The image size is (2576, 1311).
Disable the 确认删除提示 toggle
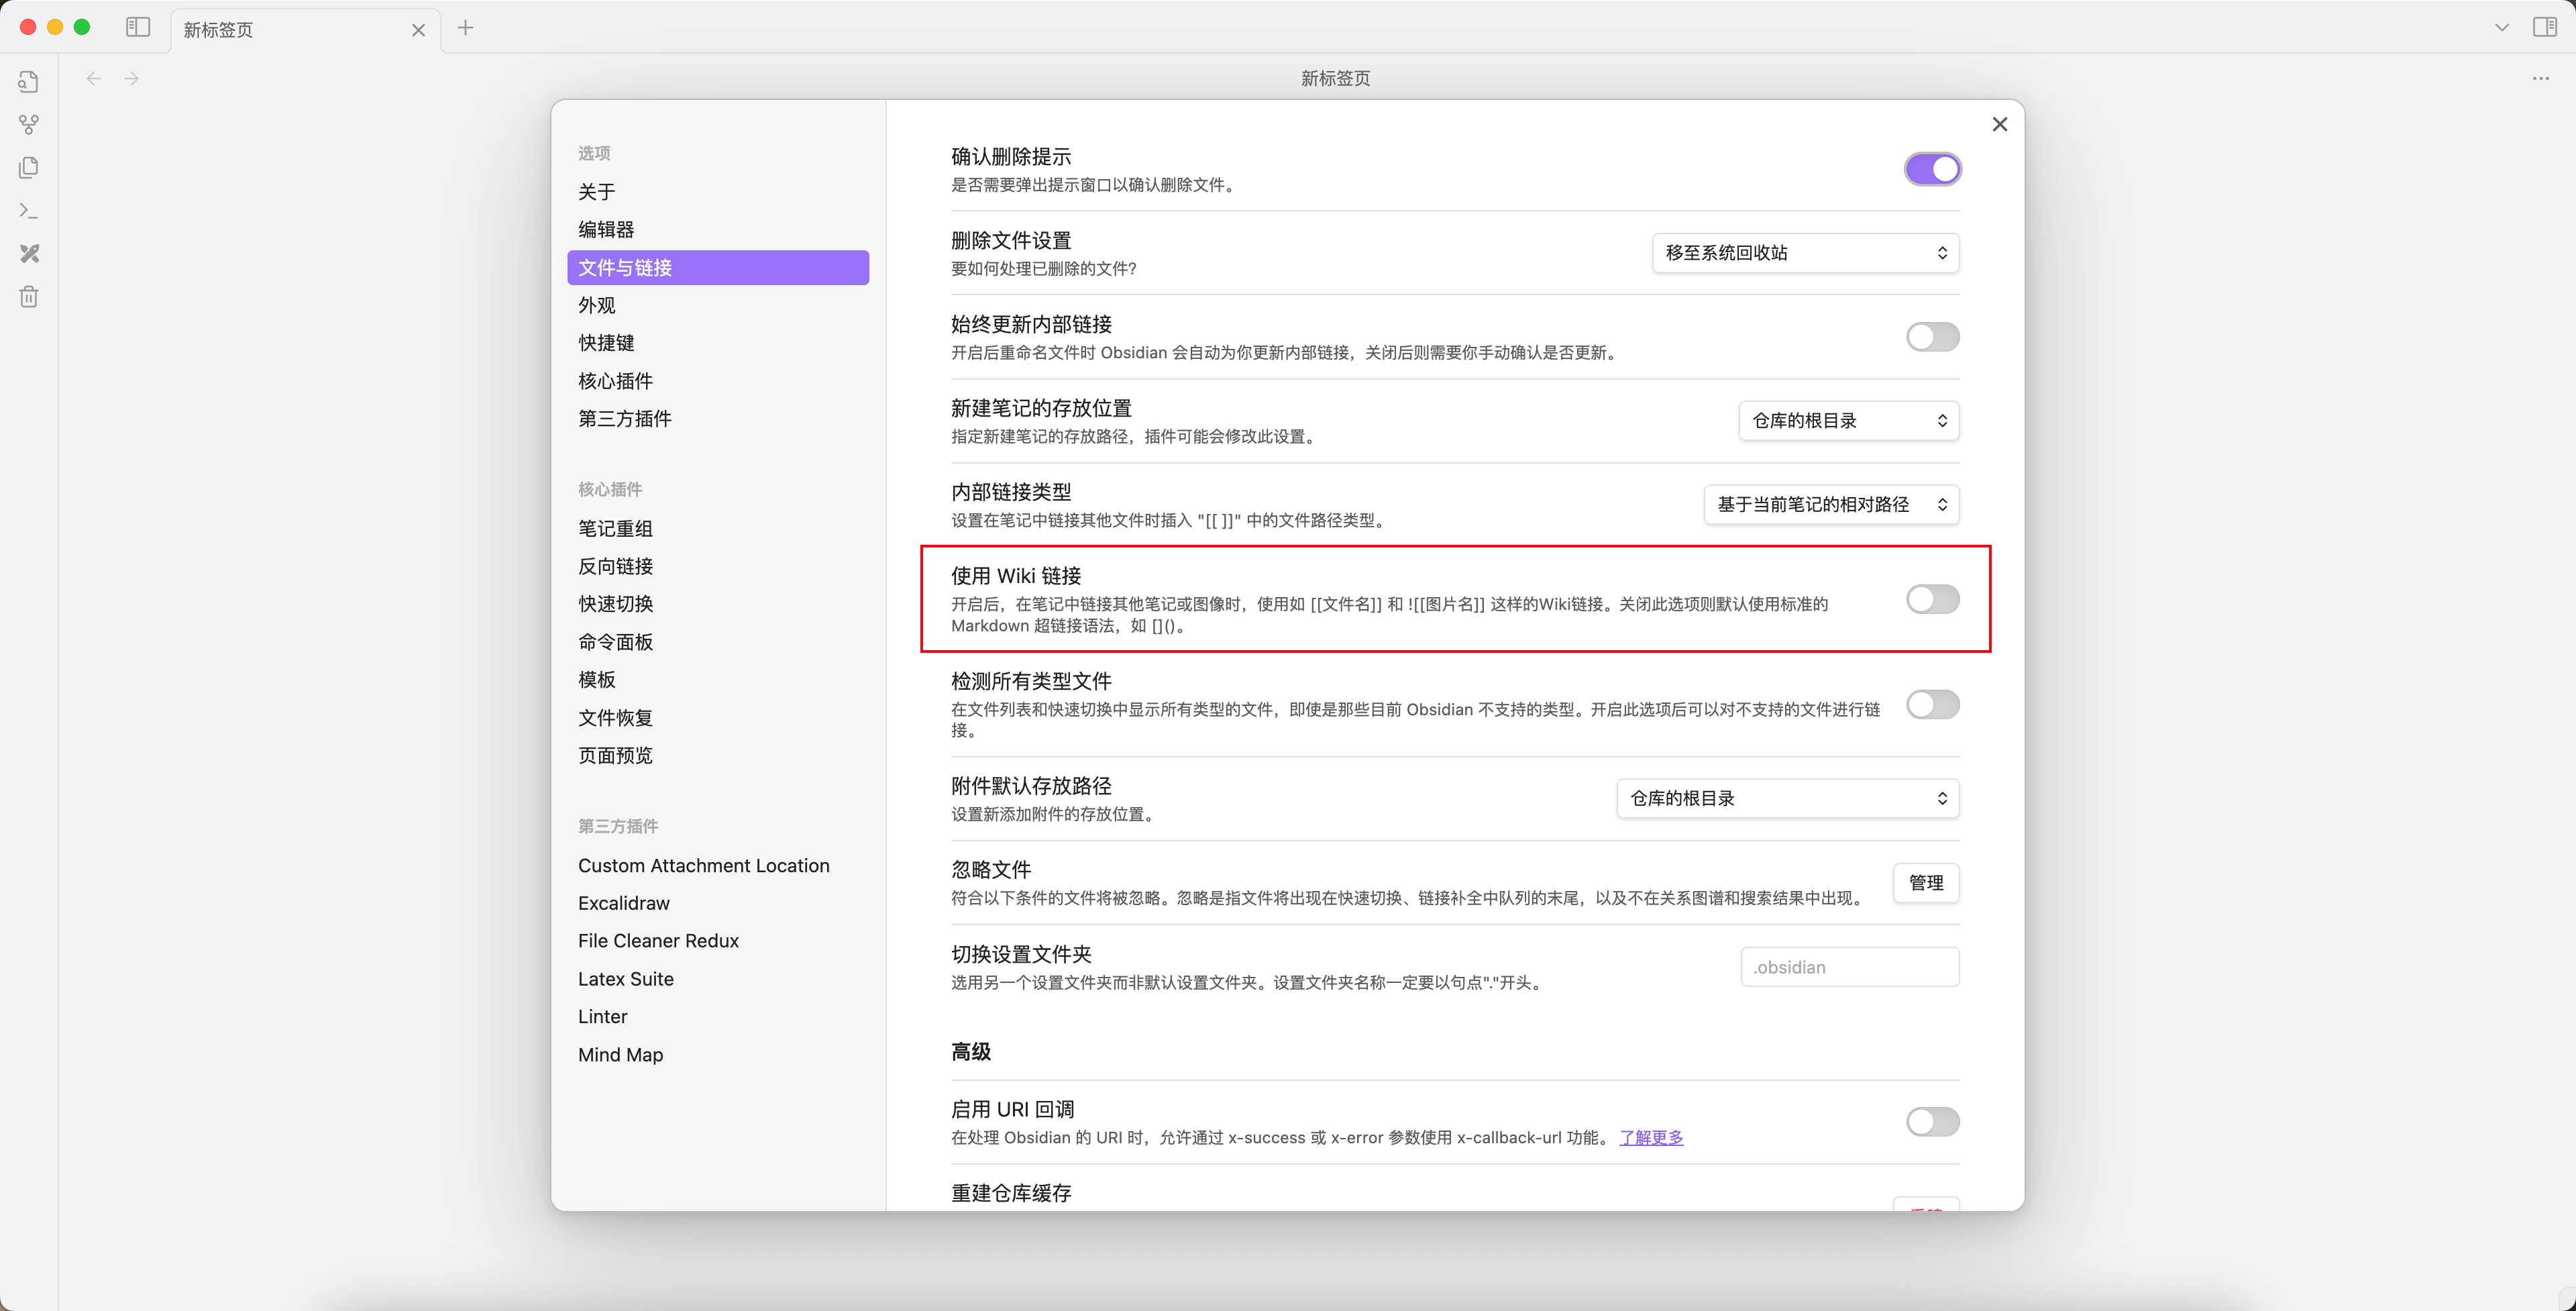coord(1931,169)
